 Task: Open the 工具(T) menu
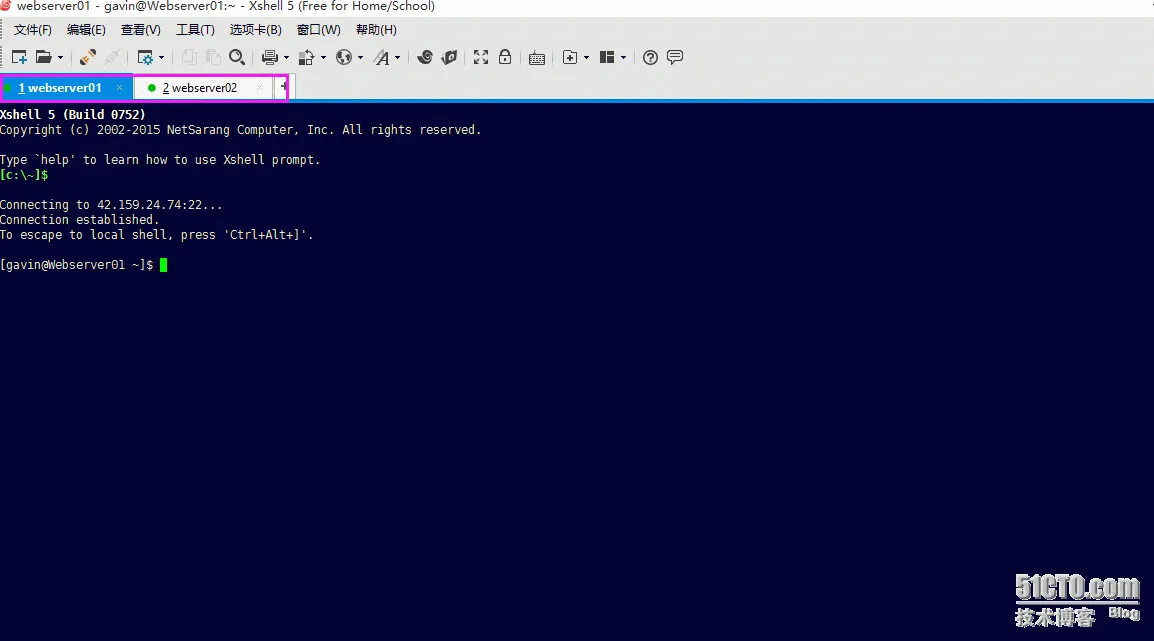click(x=195, y=30)
